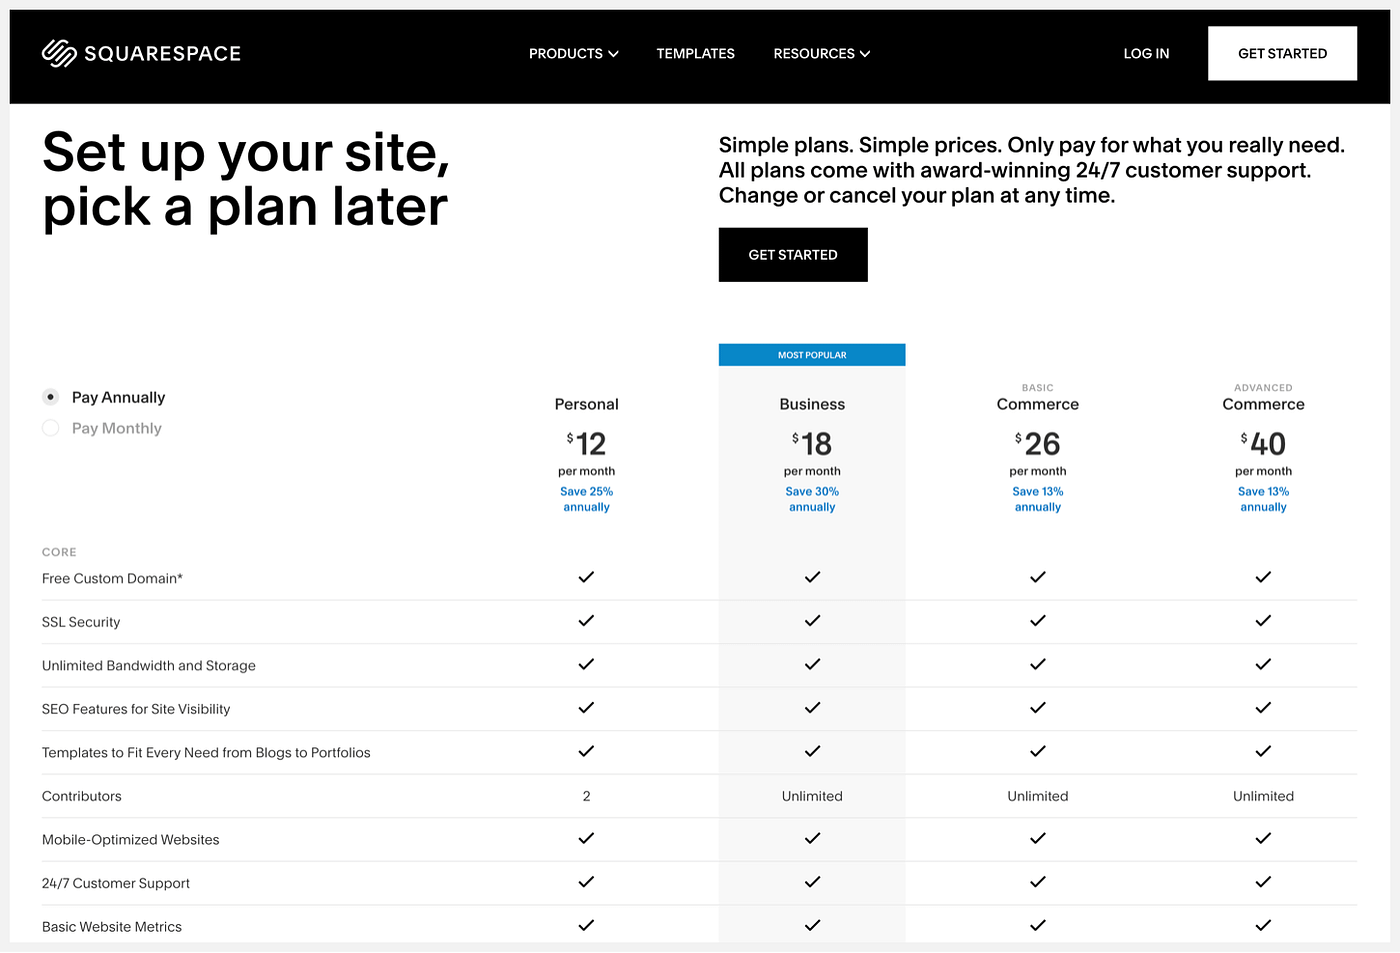The height and width of the screenshot is (953, 1400).
Task: Click Business plan Save 30% annually link
Action: point(812,499)
